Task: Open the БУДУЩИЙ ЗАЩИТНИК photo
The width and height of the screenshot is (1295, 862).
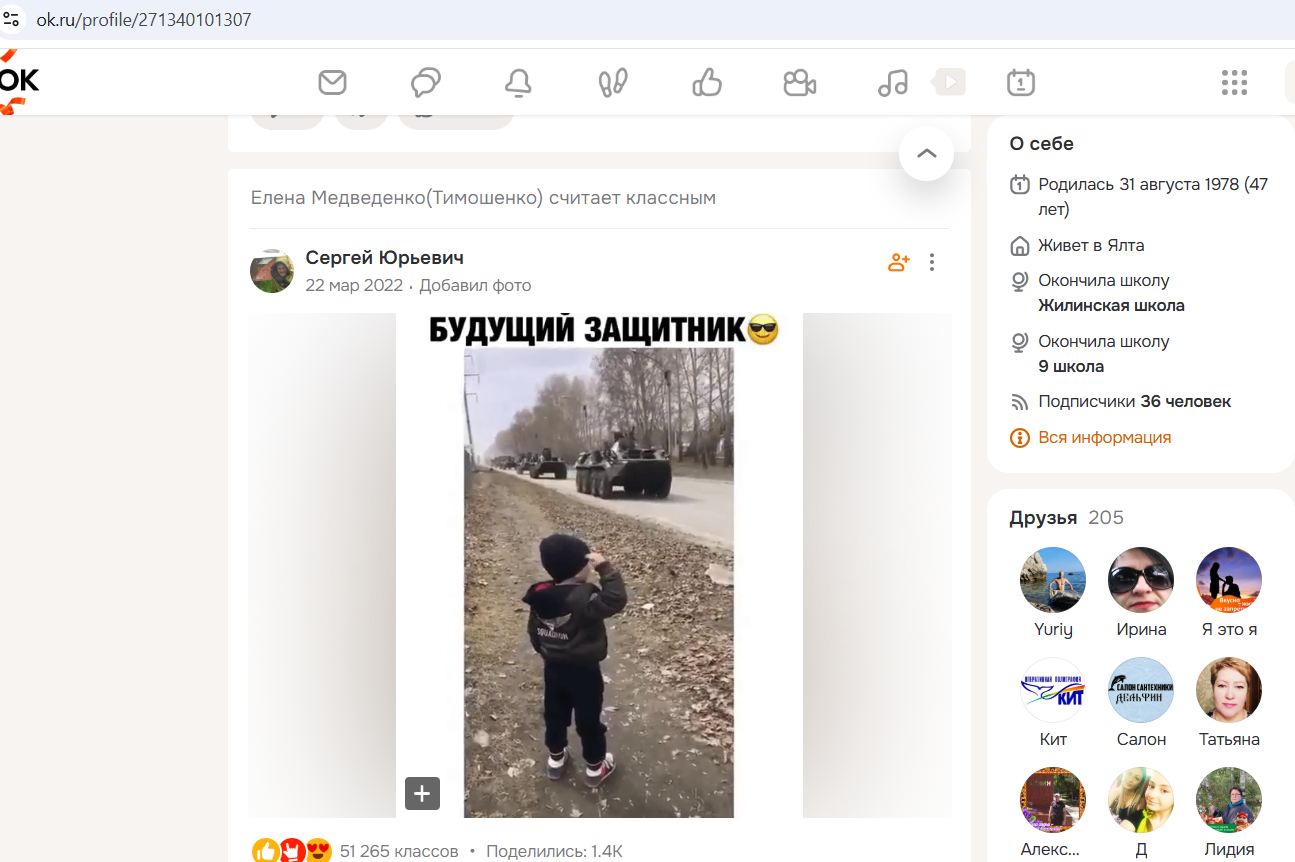Action: click(x=599, y=565)
